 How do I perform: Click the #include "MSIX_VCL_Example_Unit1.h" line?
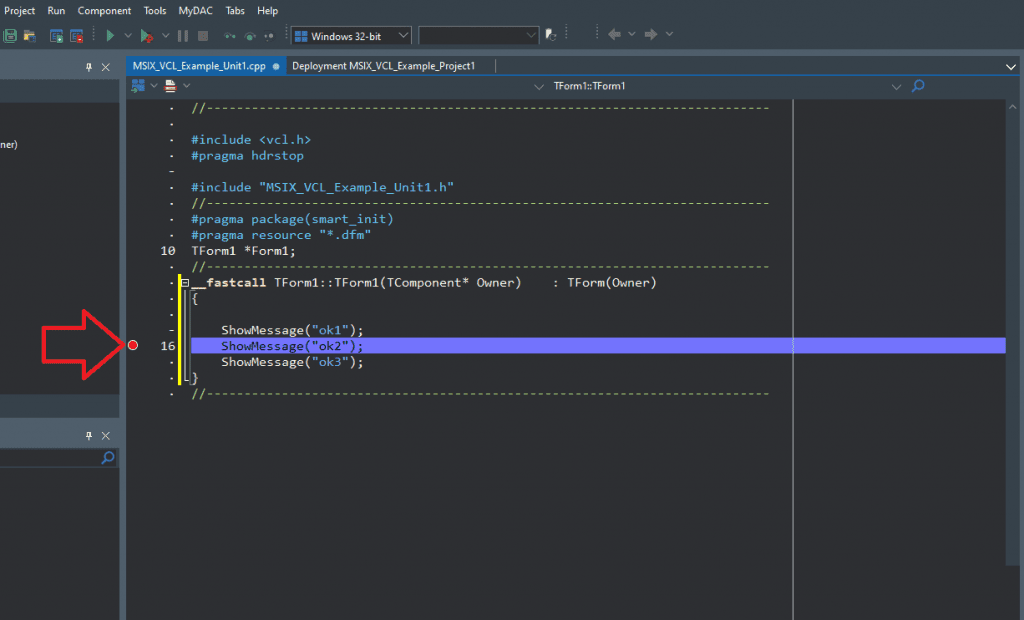(x=322, y=188)
